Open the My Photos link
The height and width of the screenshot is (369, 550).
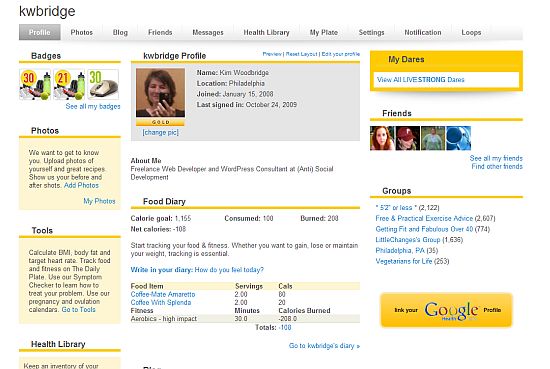(99, 201)
